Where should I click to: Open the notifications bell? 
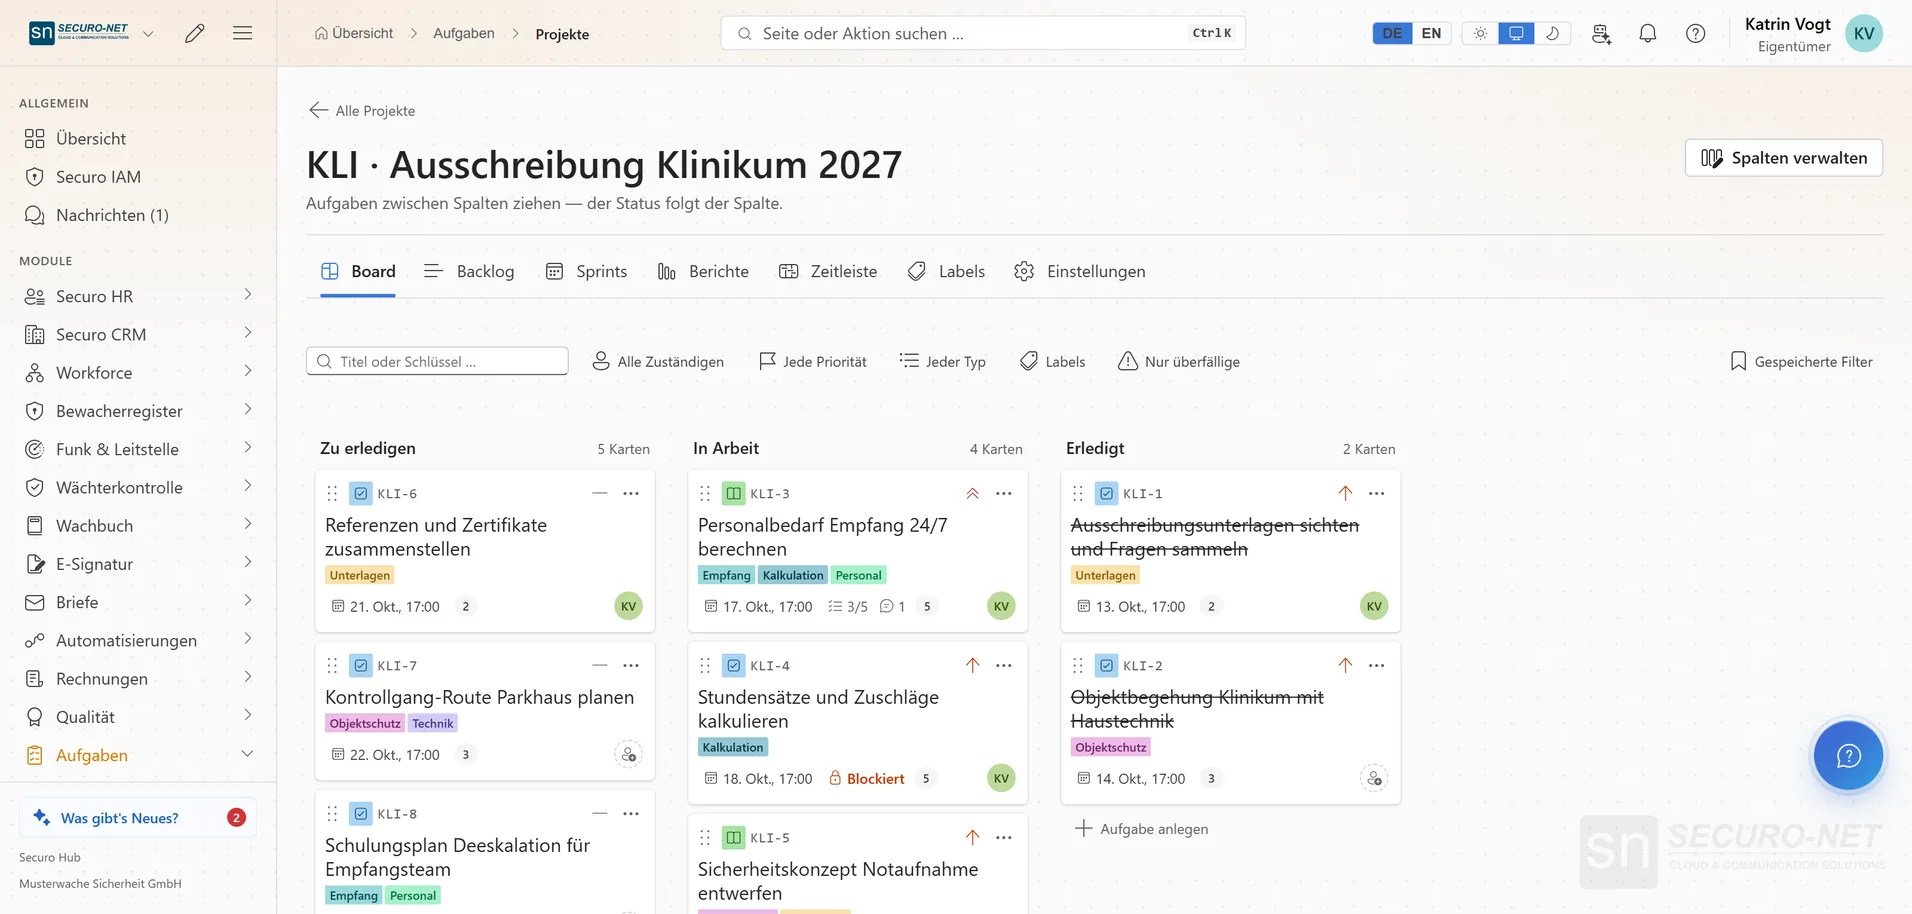point(1648,33)
